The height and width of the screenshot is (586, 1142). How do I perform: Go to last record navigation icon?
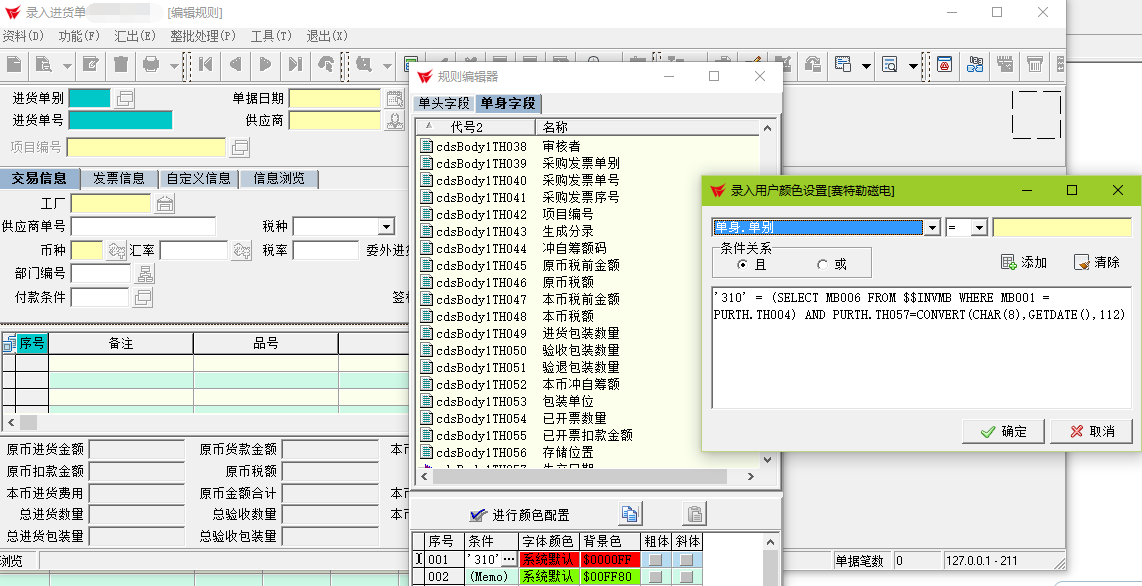(295, 65)
